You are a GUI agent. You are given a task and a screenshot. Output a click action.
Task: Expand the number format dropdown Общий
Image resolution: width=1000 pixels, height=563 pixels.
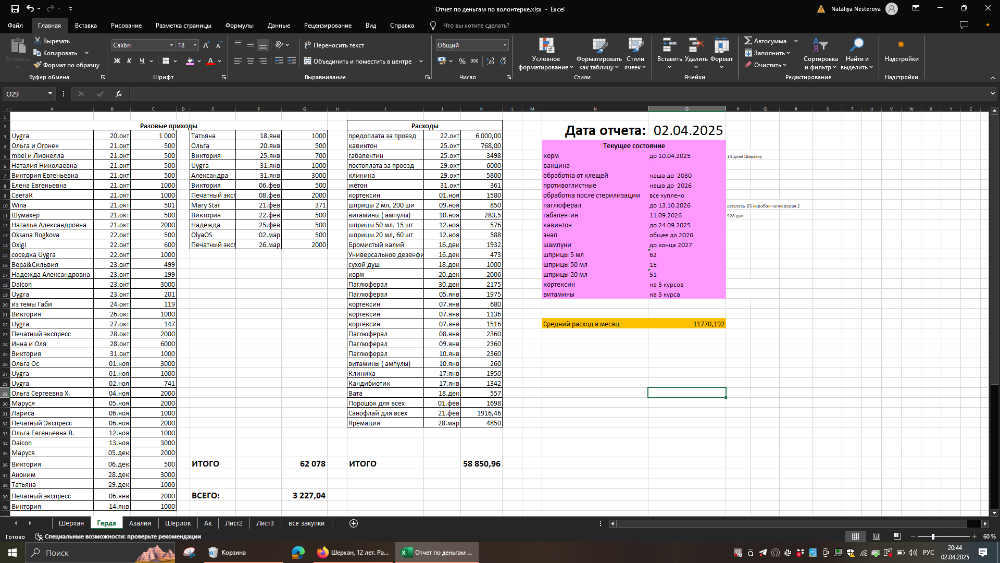pyautogui.click(x=504, y=45)
